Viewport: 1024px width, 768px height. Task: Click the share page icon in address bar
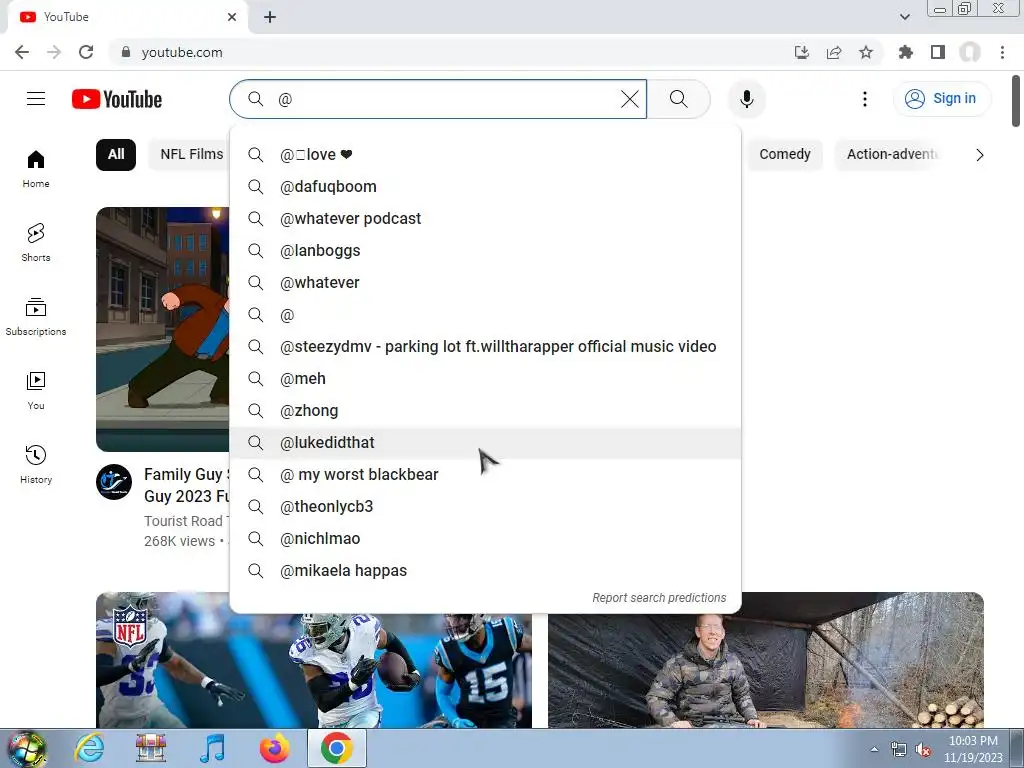coord(834,52)
